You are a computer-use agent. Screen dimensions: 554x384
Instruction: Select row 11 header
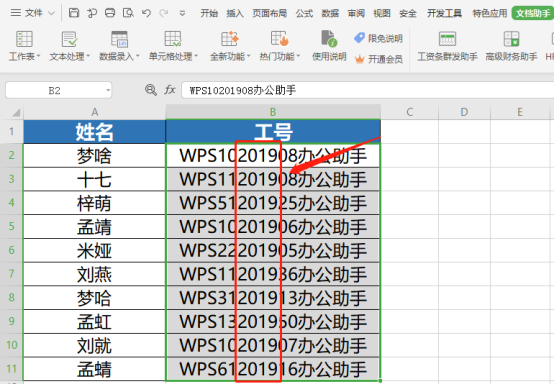coord(11,369)
